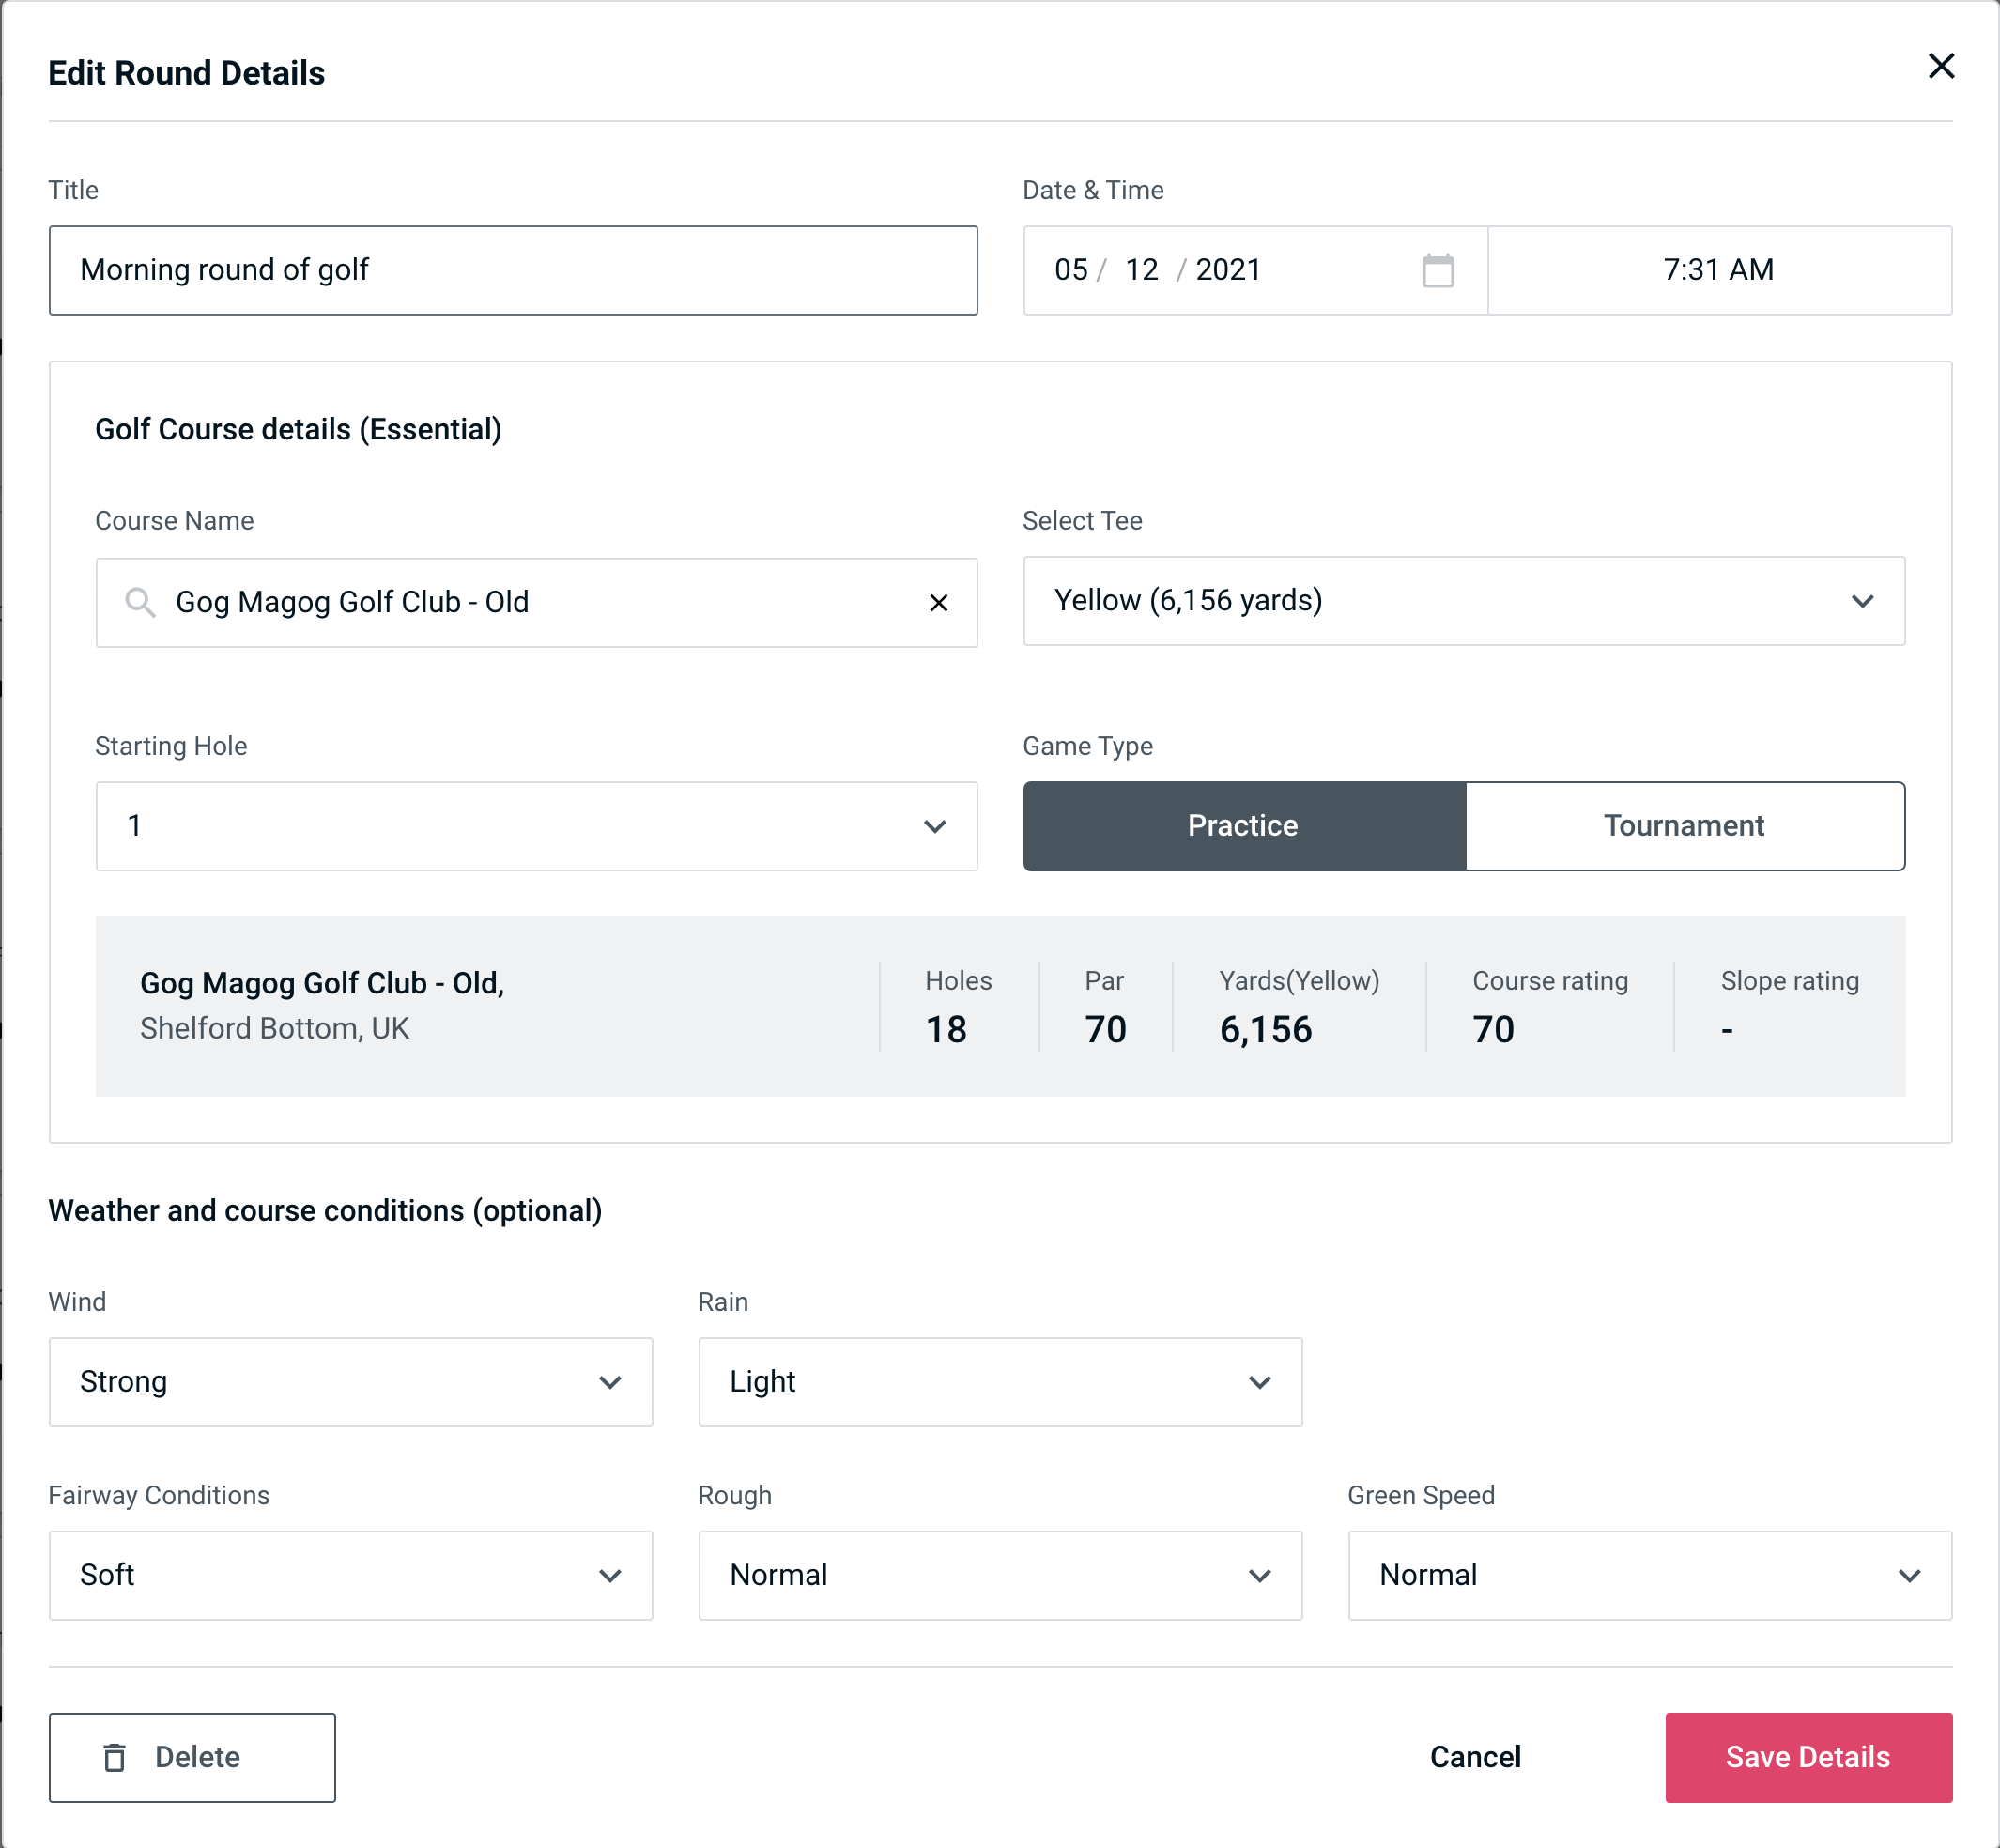2000x1848 pixels.
Task: Click the search icon in Course Name field
Action: (x=139, y=601)
